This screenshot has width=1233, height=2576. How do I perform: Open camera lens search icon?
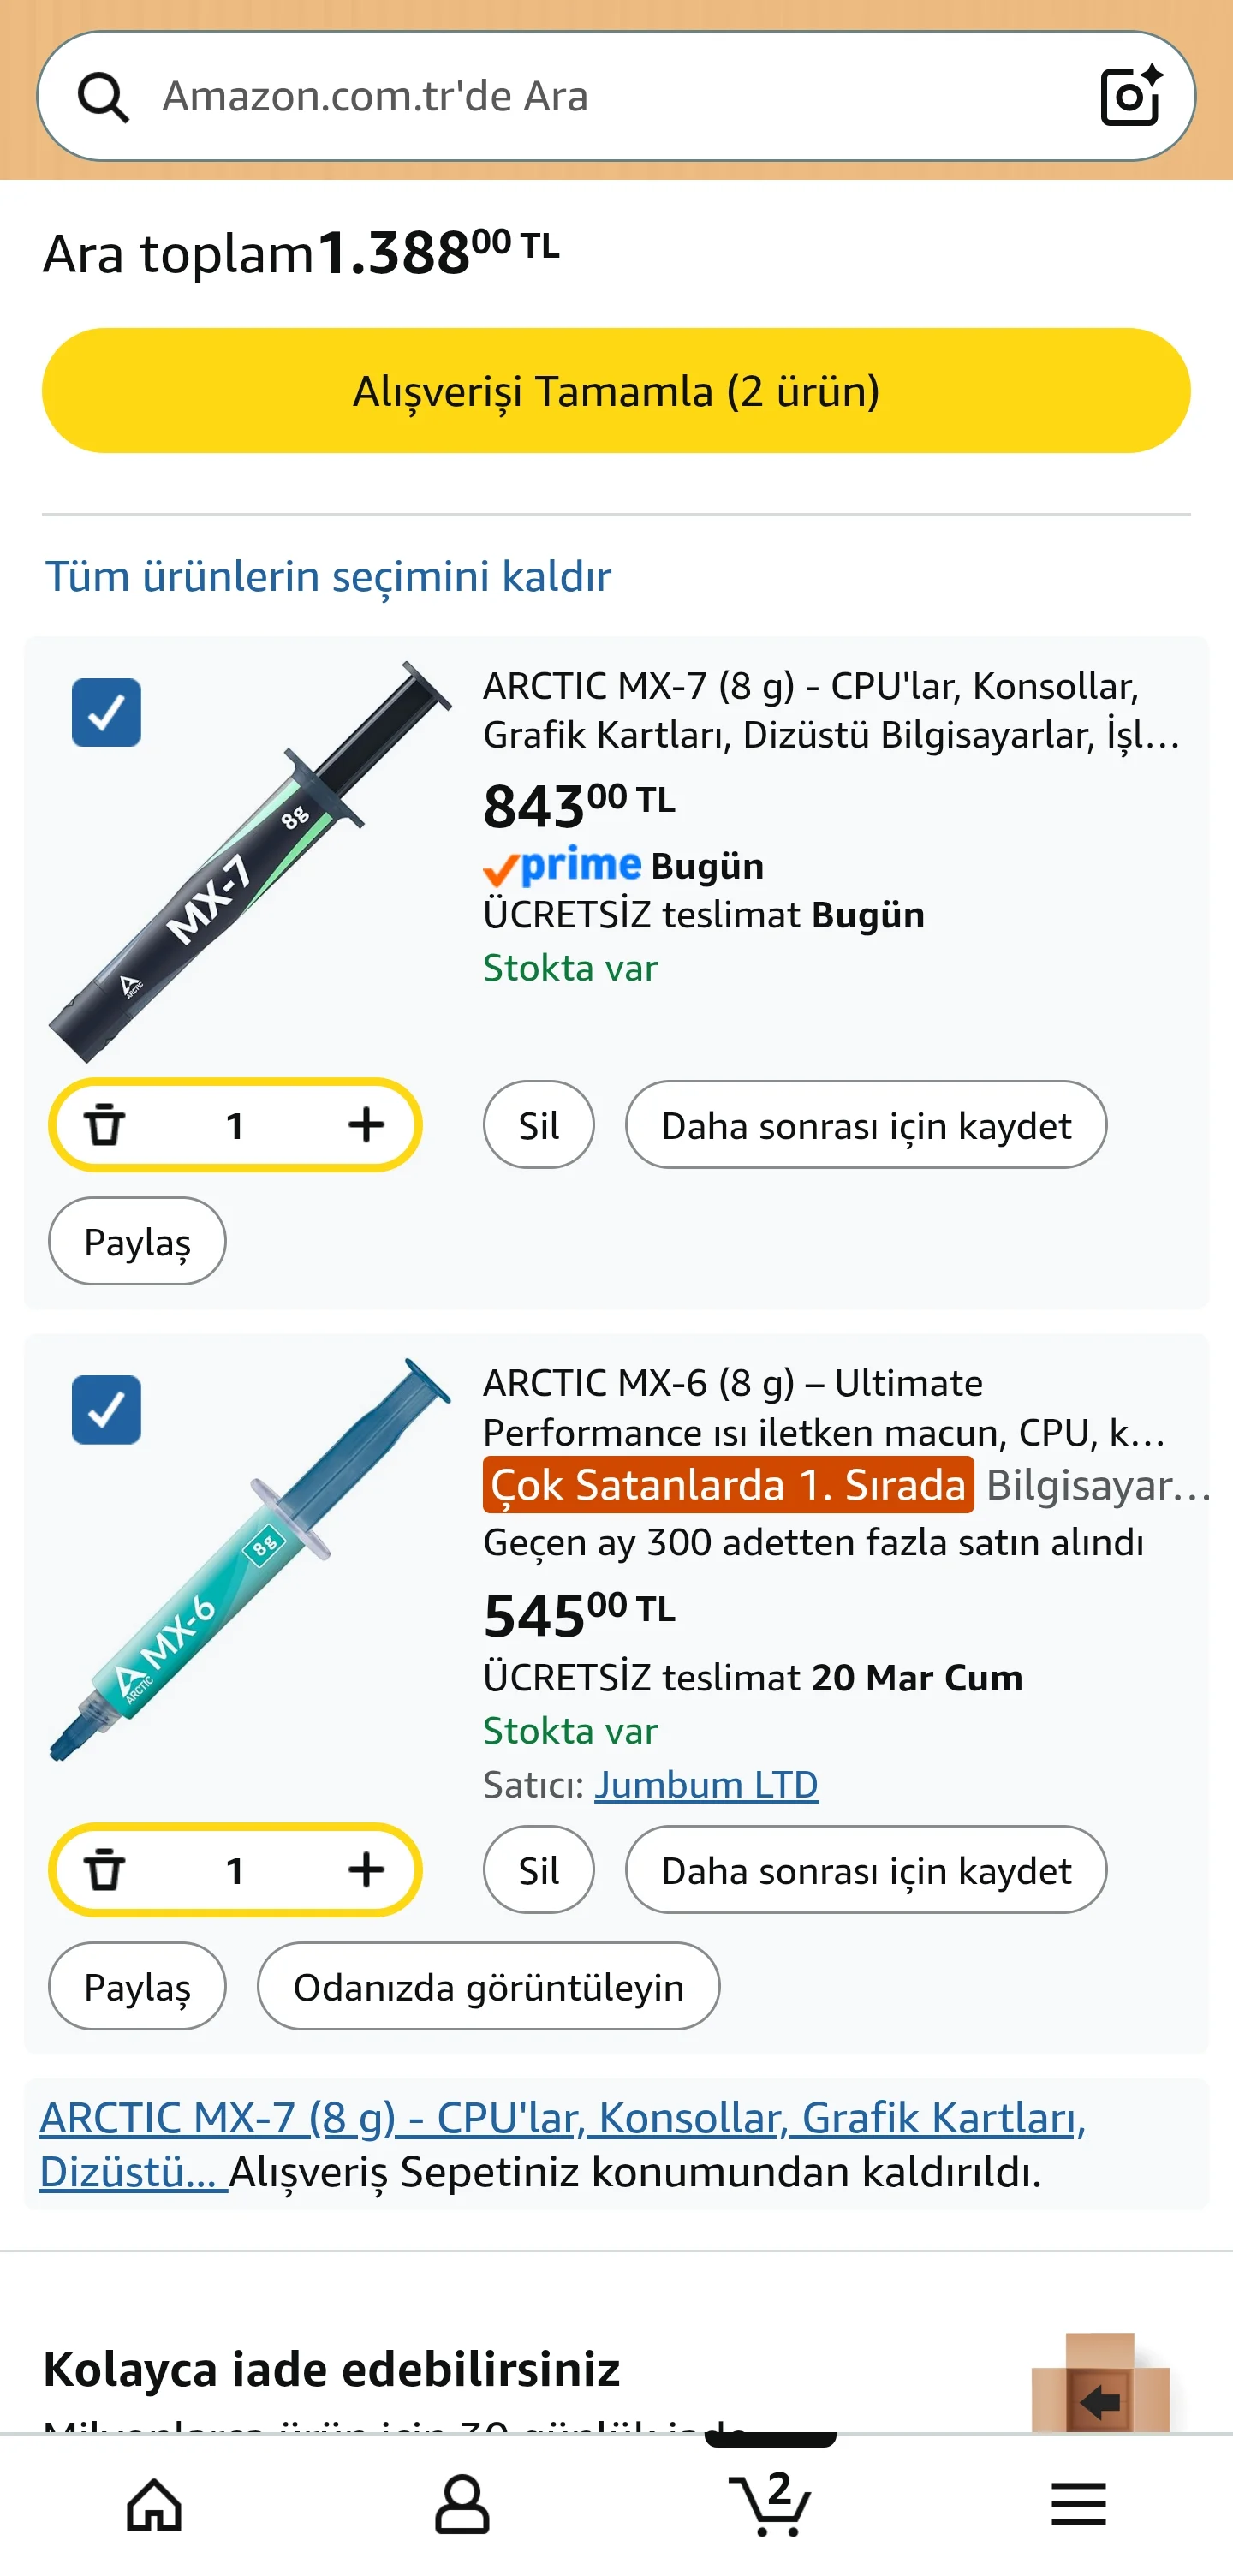click(x=1130, y=96)
